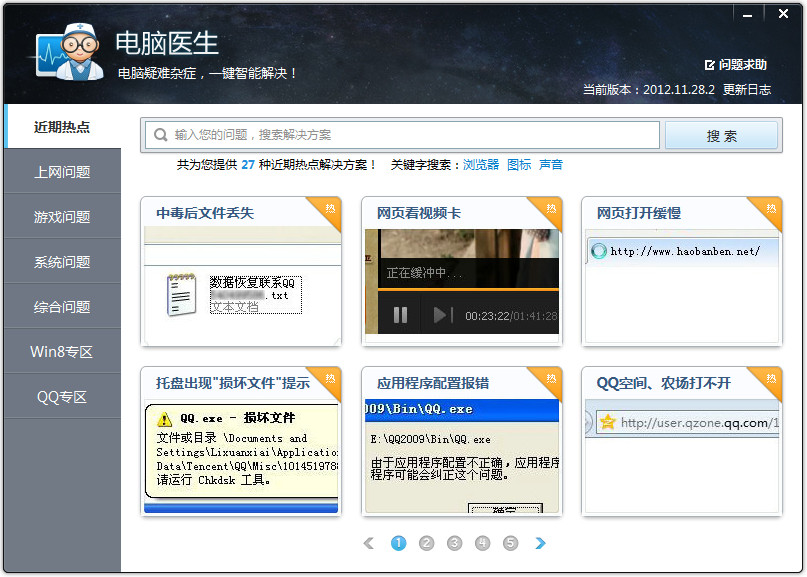
Task: Jump to page 4 of solutions
Action: (x=482, y=543)
